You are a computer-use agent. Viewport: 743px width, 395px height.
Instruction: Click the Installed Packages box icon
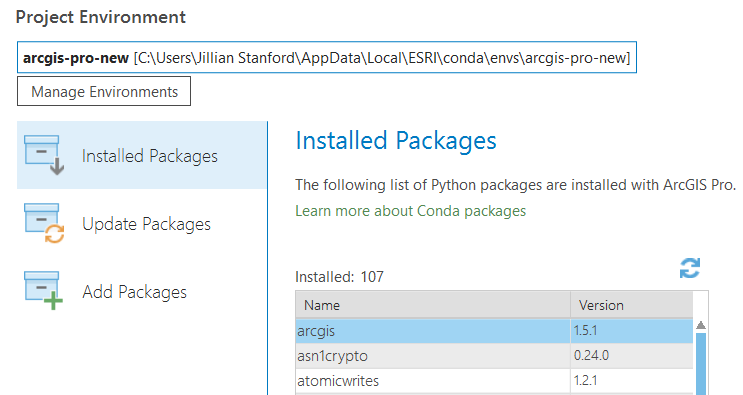coord(44,155)
